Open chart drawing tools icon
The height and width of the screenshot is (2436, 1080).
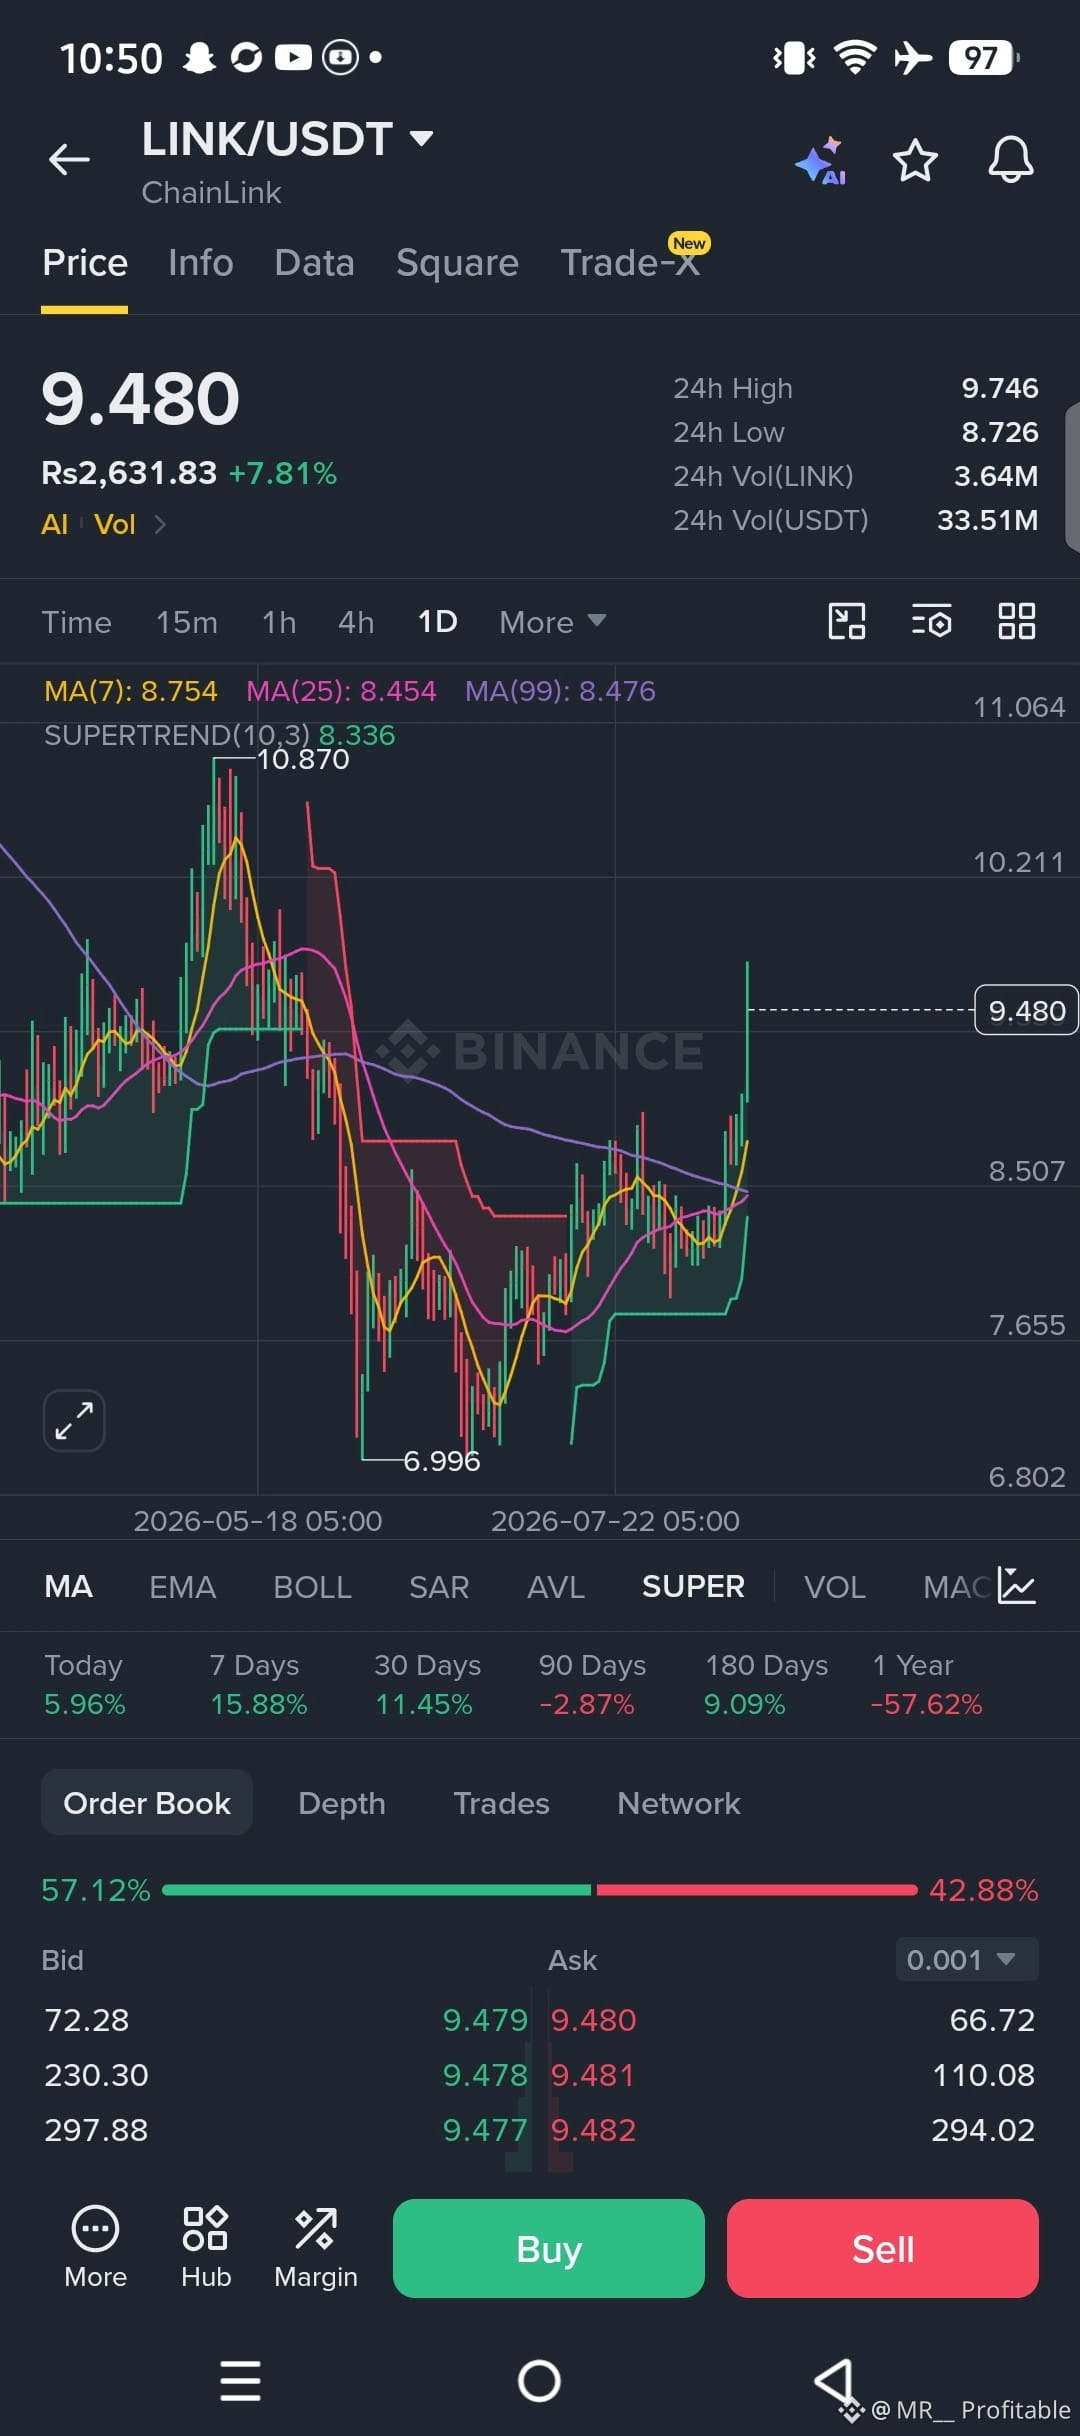tap(847, 621)
